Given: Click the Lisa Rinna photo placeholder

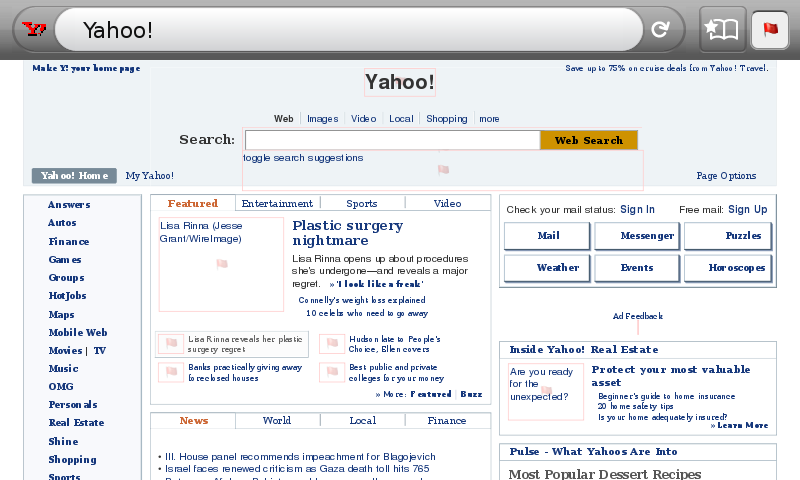Looking at the screenshot, I should point(221,264).
